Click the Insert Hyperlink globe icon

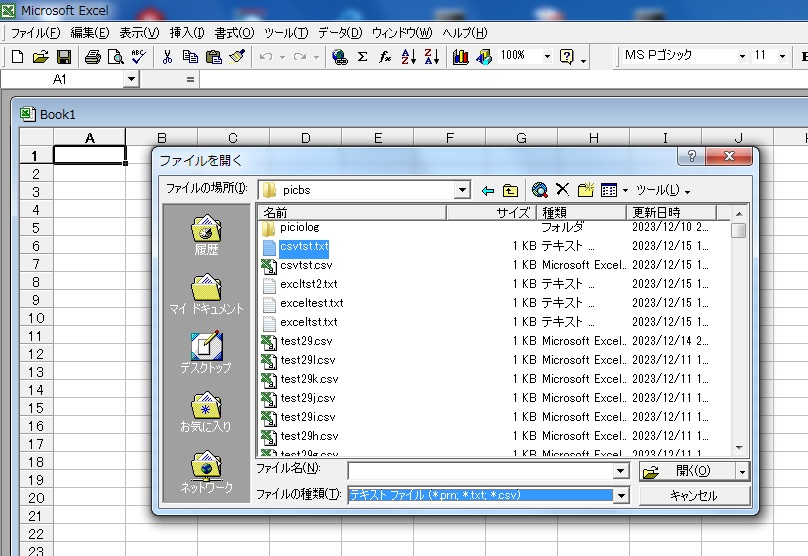point(340,57)
